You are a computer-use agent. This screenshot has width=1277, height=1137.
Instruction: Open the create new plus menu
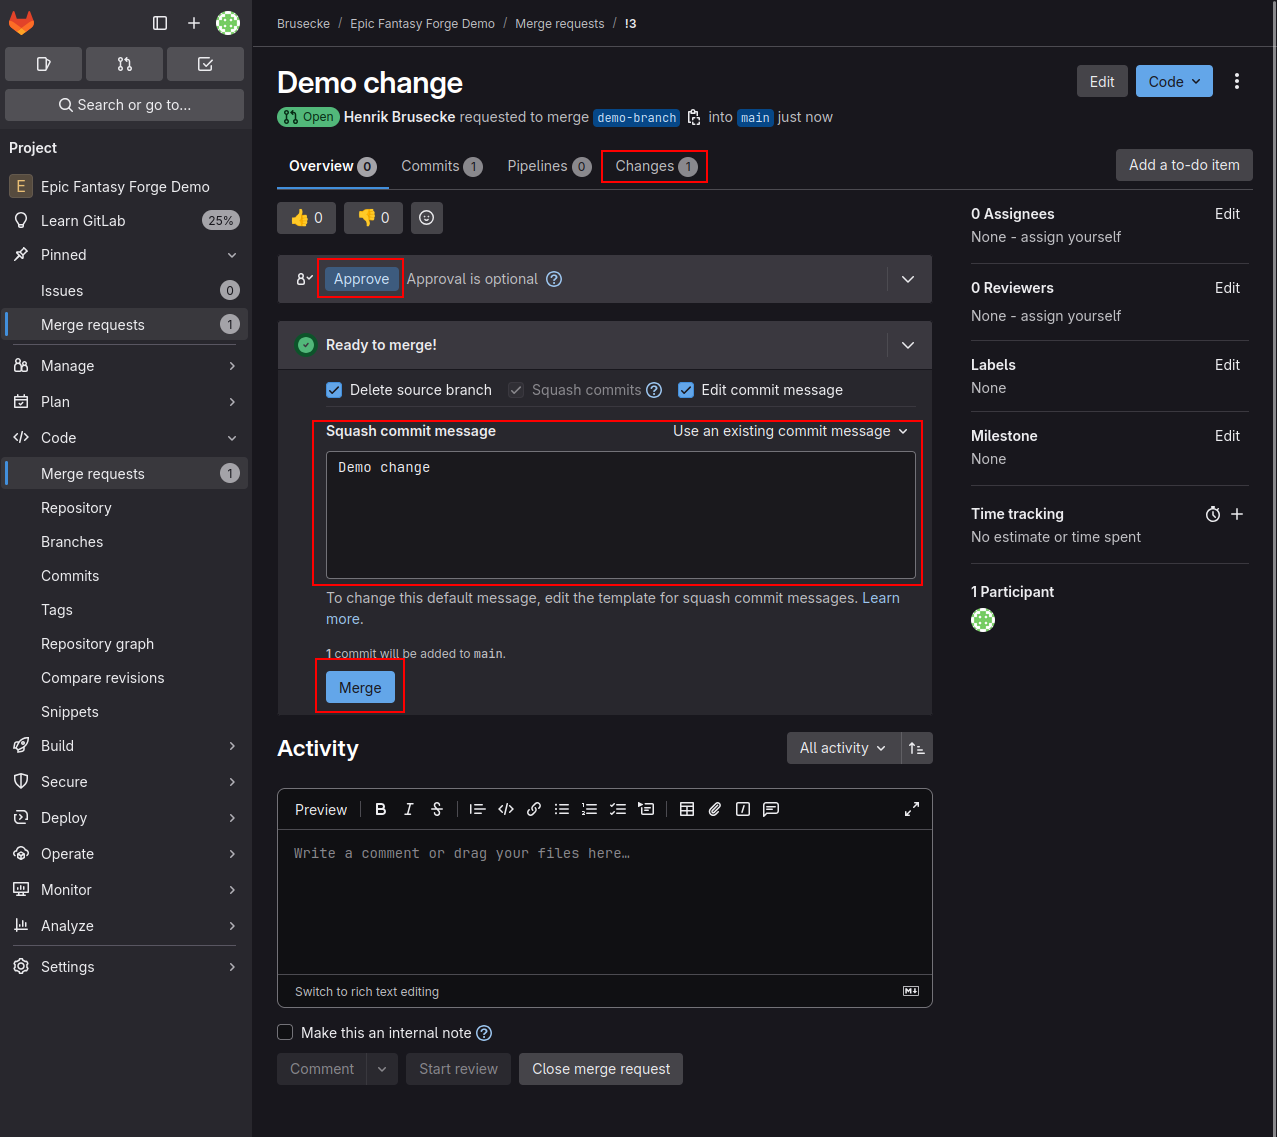pos(194,23)
